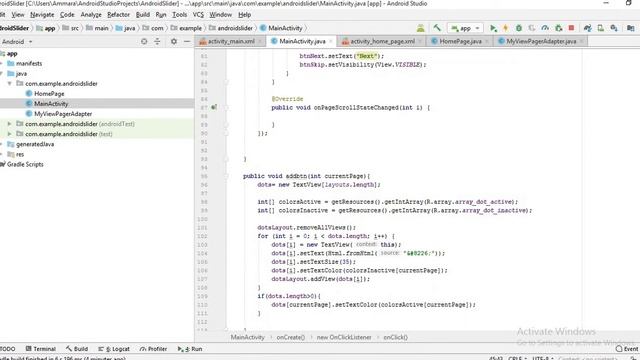Click the Make Project hammer icon
This screenshot has height=360, width=640.
(x=437, y=28)
